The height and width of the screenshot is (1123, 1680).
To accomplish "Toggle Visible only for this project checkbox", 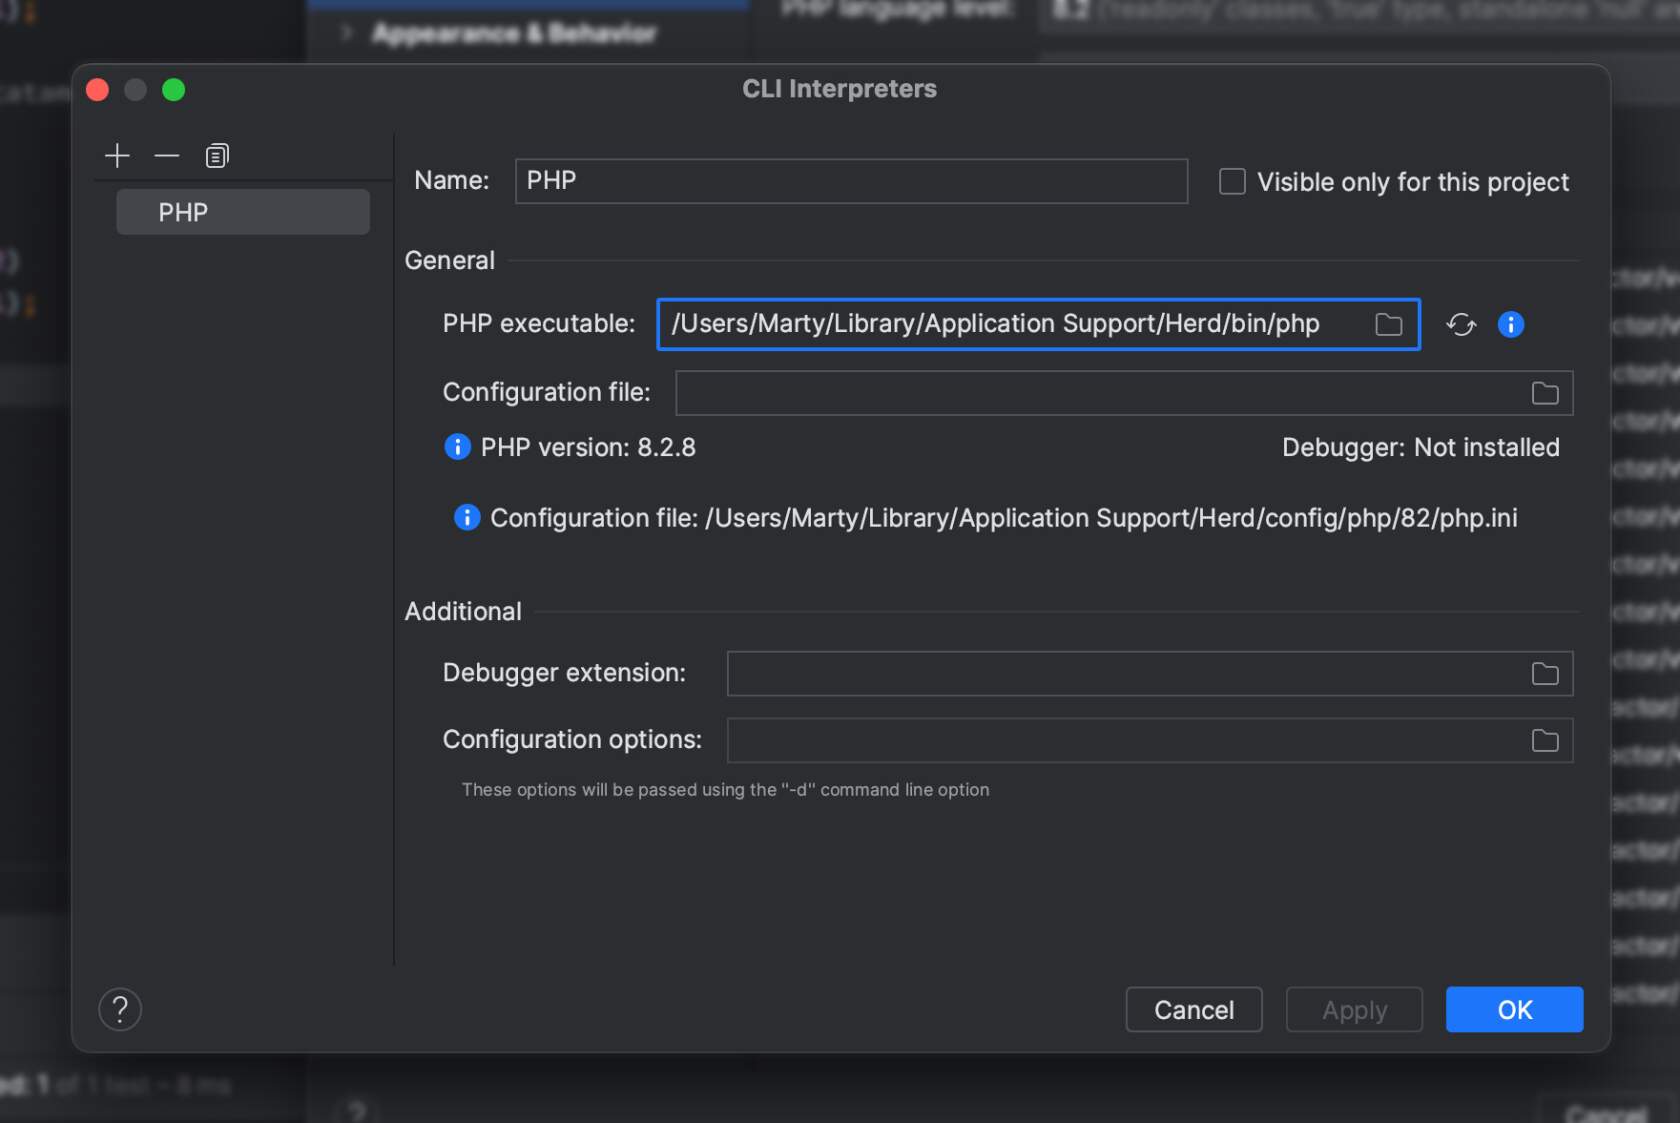I will pos(1232,181).
